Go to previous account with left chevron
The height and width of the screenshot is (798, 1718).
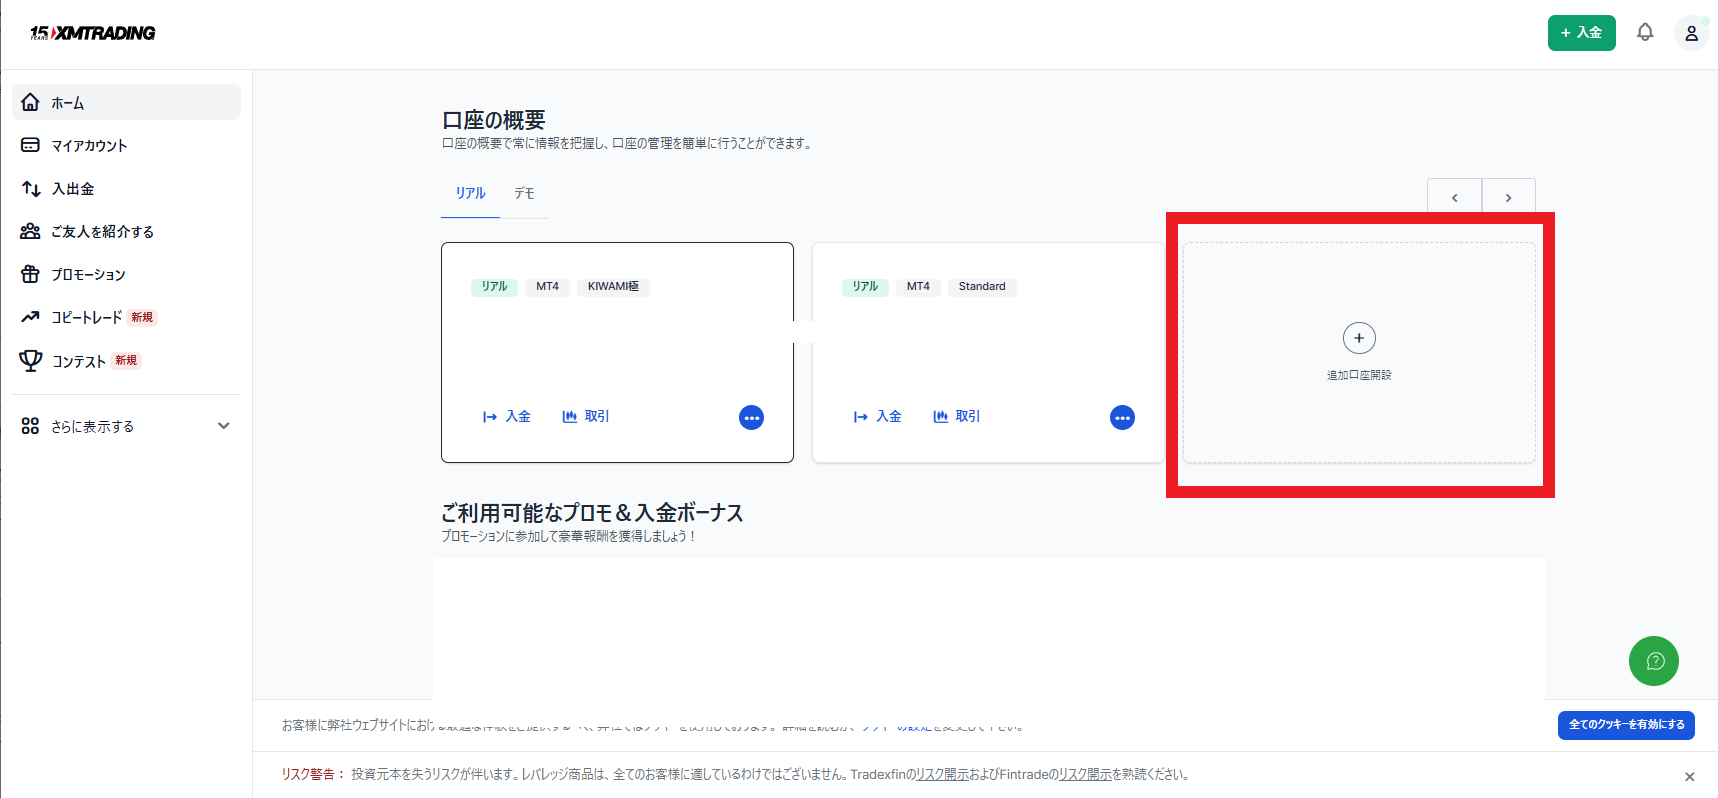coord(1454,197)
